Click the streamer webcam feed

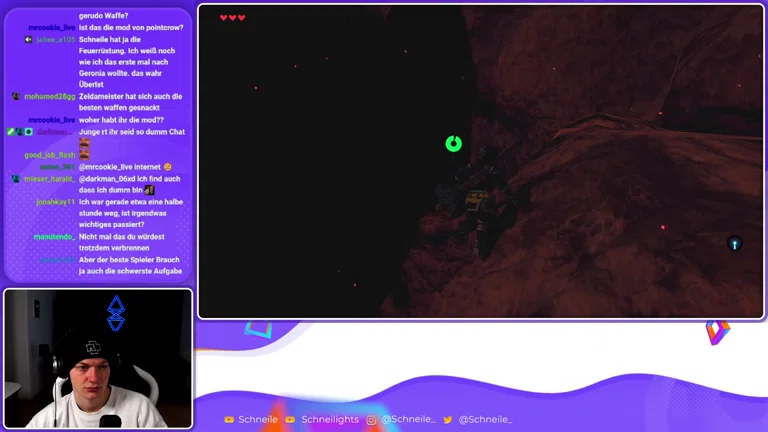point(98,359)
